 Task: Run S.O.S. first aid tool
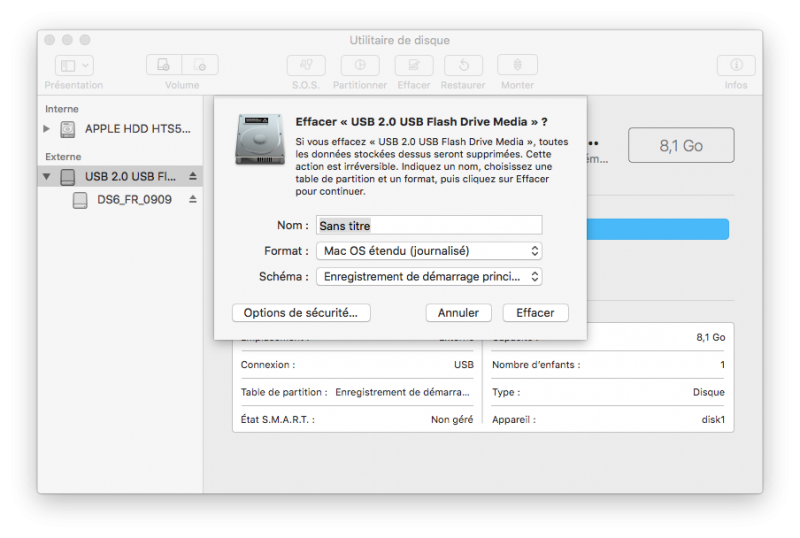pyautogui.click(x=306, y=65)
